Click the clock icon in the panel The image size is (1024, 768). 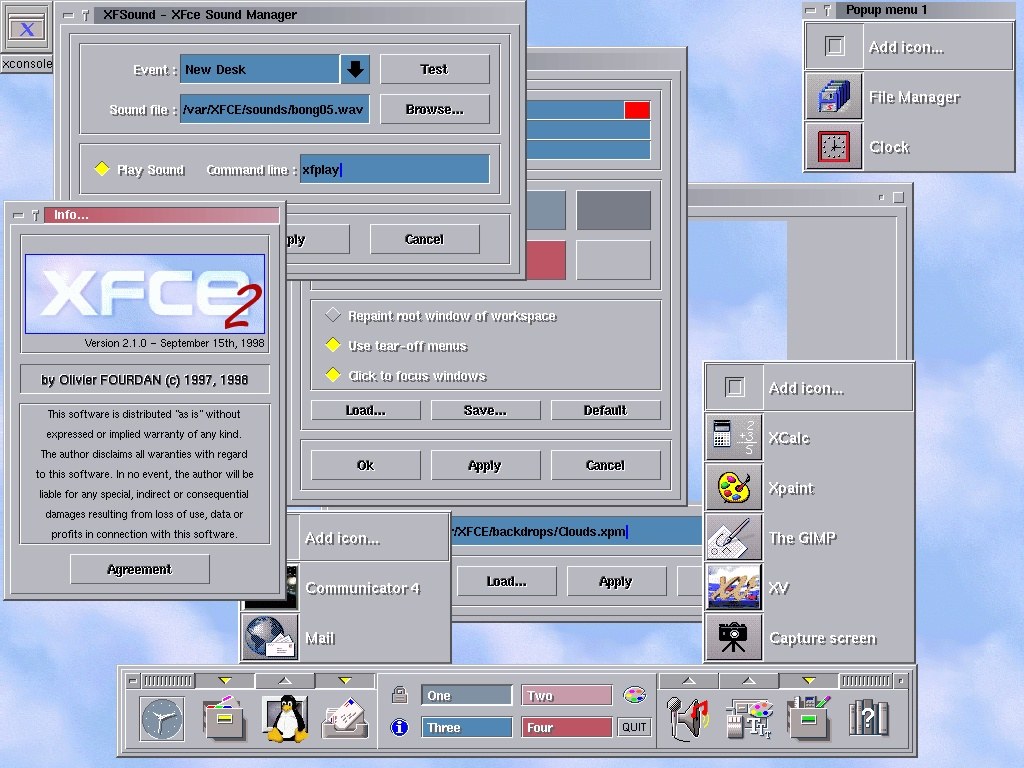coord(162,718)
